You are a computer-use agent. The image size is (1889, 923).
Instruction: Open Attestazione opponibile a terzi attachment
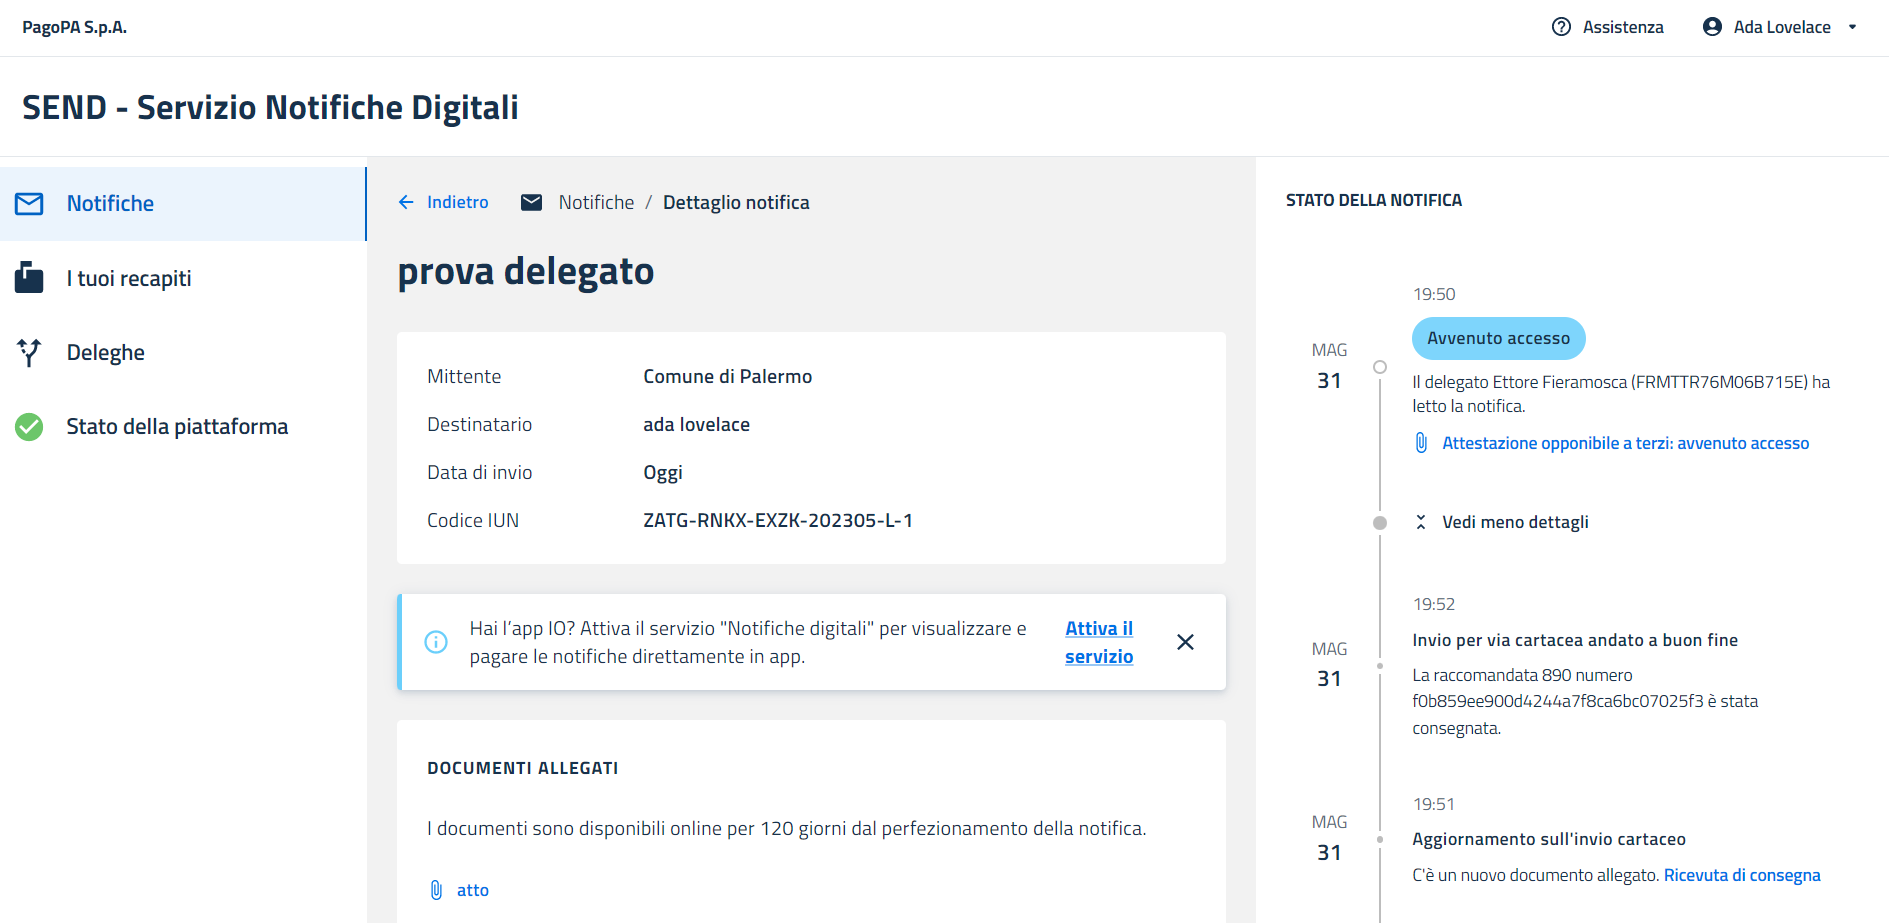point(1625,443)
